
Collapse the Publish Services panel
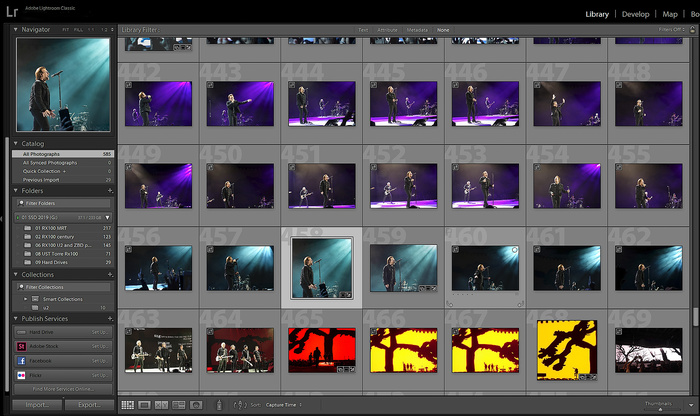[15, 319]
